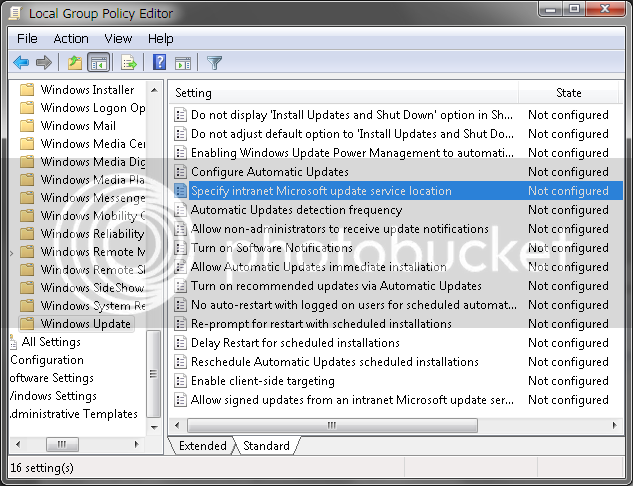This screenshot has height=486, width=633.
Task: Select Windows Media Pla tree folder
Action: point(82,180)
